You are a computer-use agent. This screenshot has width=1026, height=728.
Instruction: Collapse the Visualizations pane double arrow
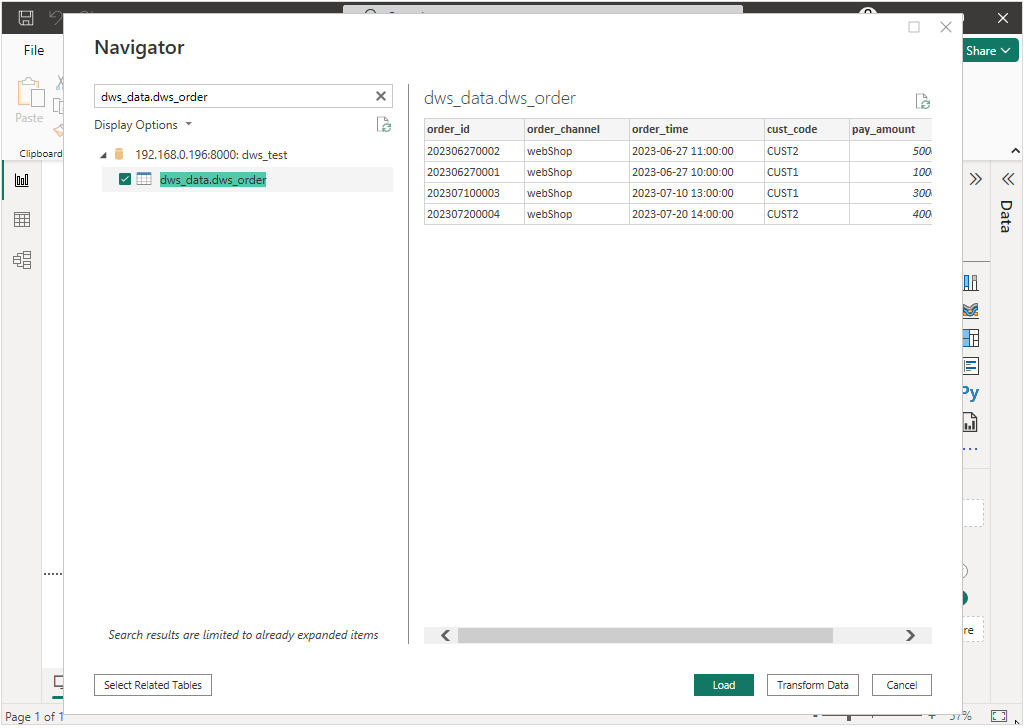[x=976, y=179]
